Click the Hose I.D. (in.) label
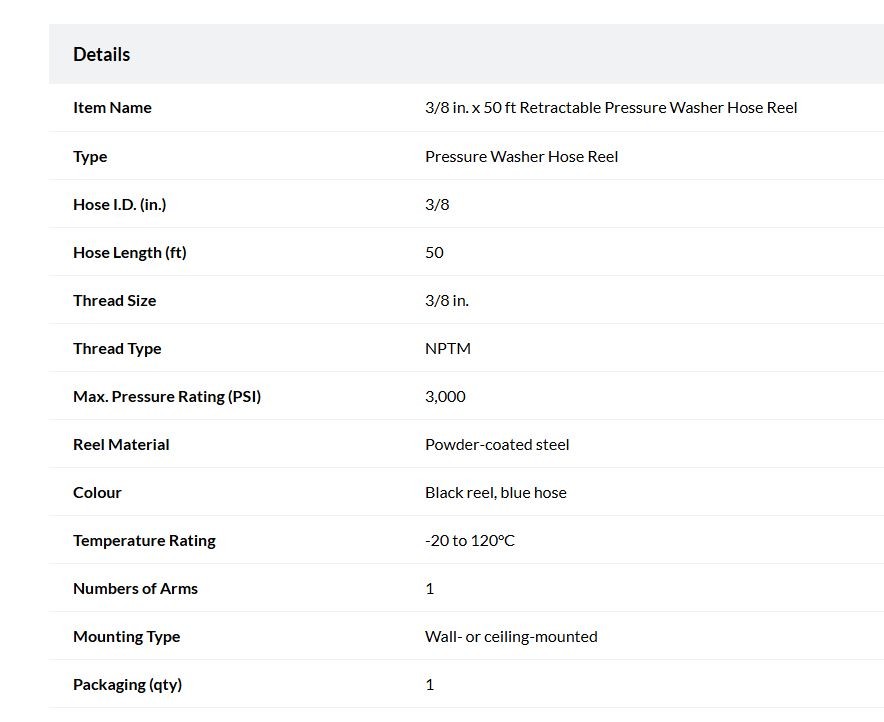The height and width of the screenshot is (722, 884). (x=120, y=205)
